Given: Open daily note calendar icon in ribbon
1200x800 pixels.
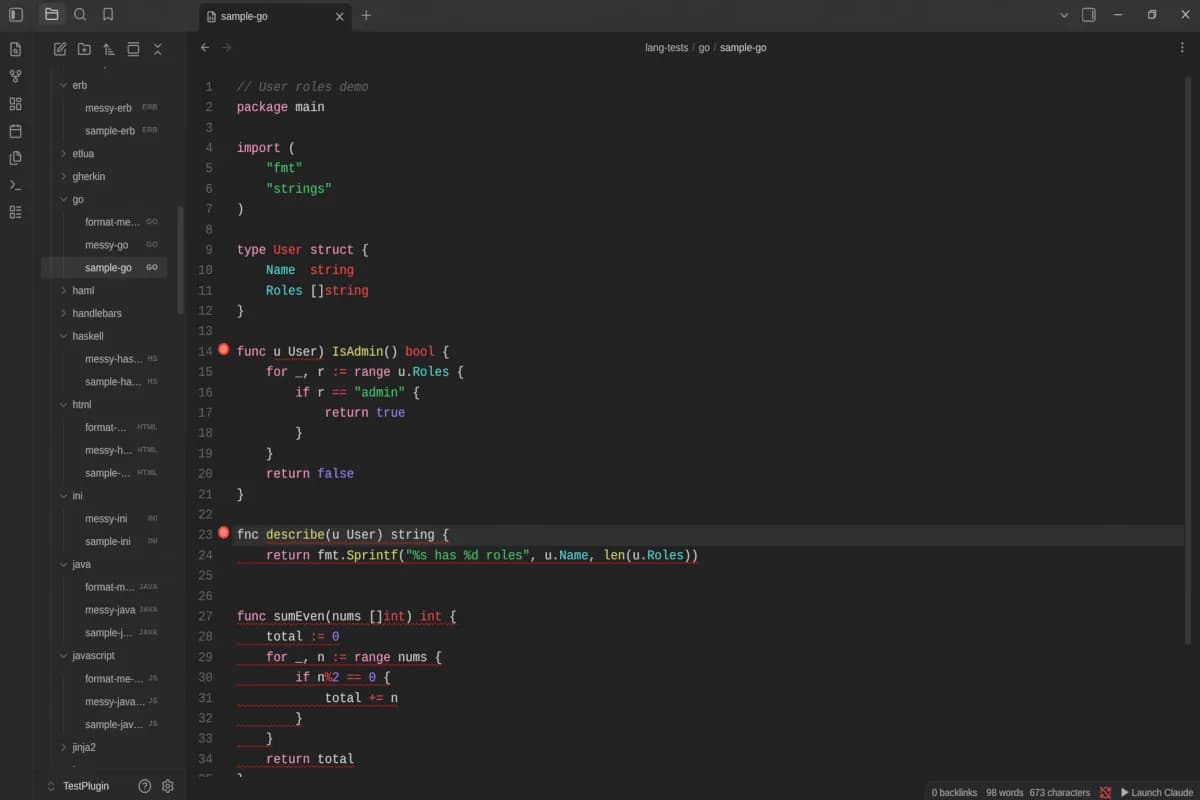Looking at the screenshot, I should click(x=15, y=131).
